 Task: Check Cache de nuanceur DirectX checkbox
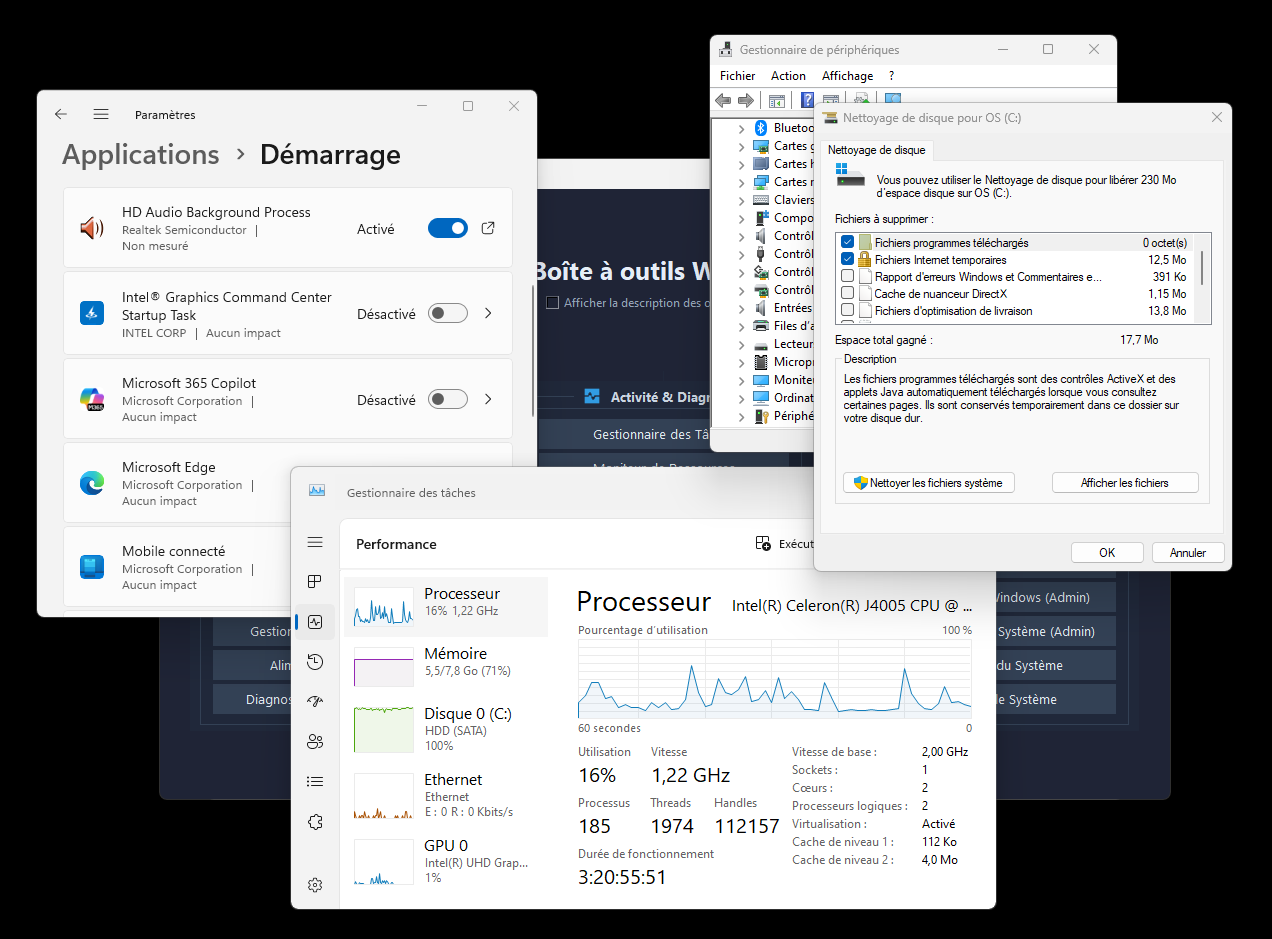[848, 293]
